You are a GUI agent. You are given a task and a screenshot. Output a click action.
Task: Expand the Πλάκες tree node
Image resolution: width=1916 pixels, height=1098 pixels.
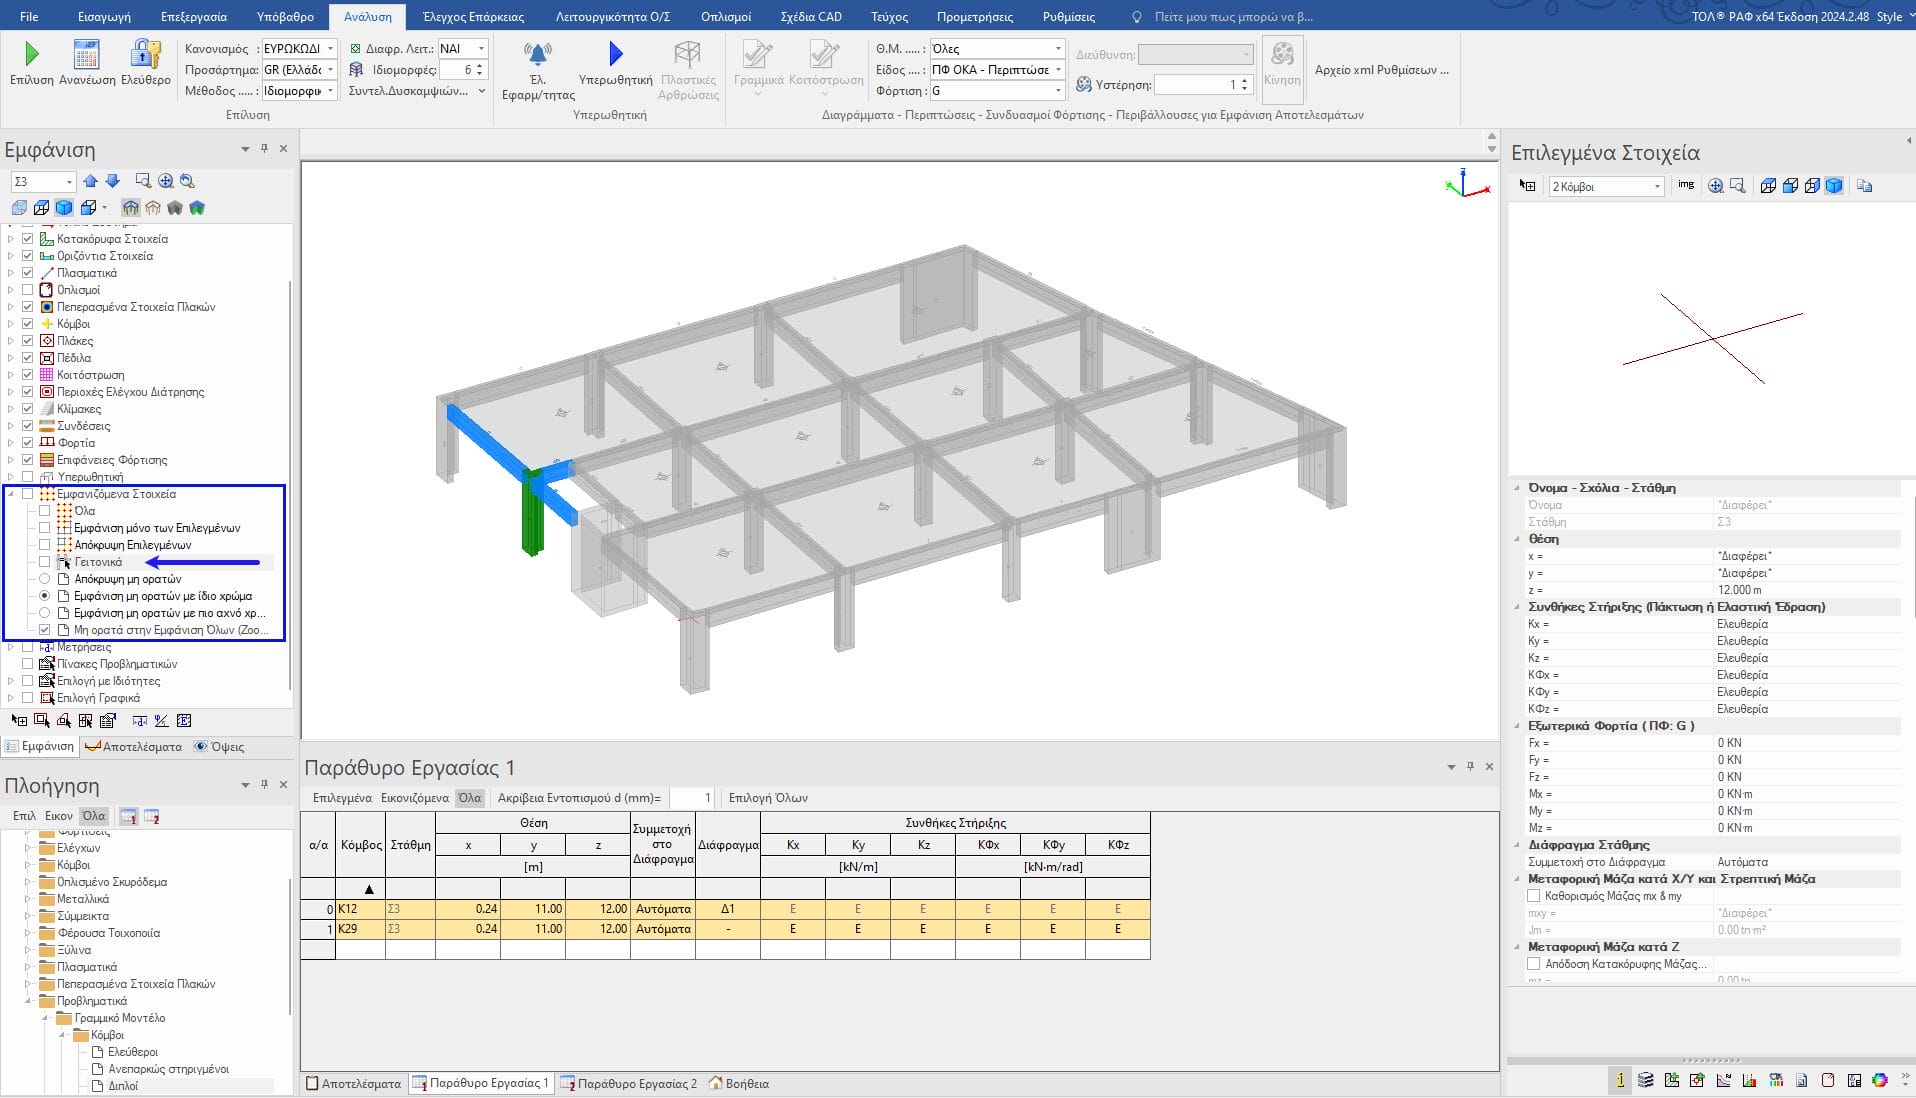[11, 341]
